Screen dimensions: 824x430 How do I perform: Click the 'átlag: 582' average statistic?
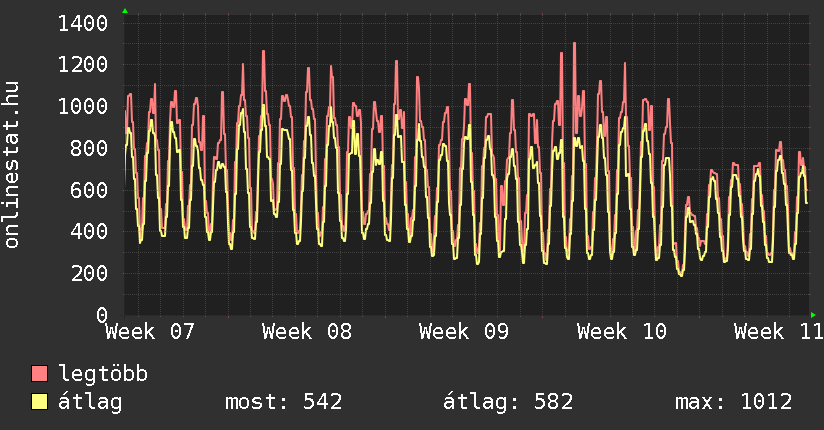pyautogui.click(x=508, y=402)
